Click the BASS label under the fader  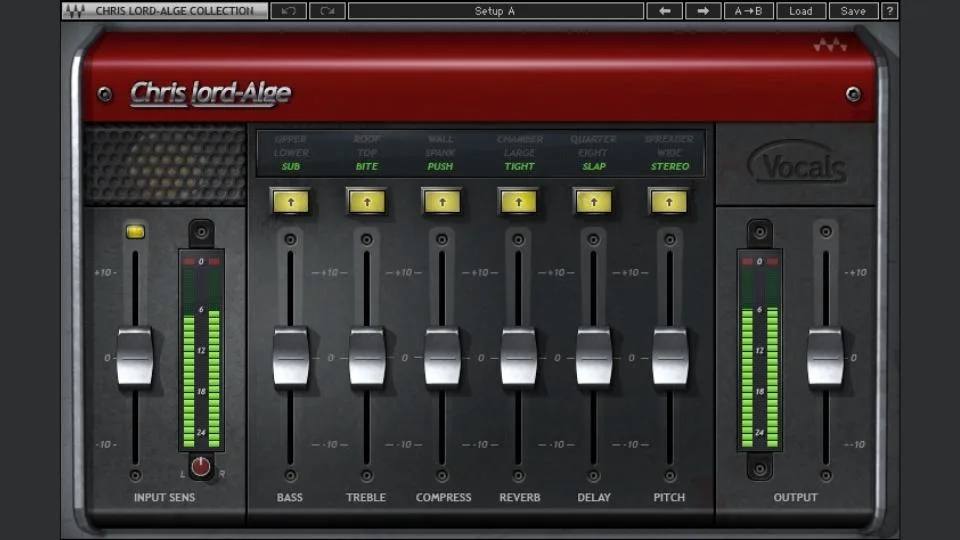click(290, 497)
